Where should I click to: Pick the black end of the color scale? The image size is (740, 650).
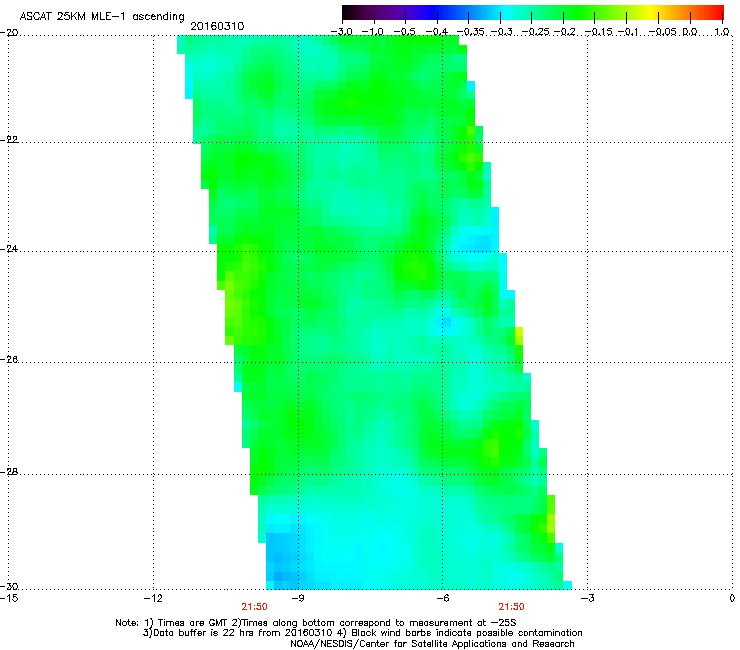[349, 13]
